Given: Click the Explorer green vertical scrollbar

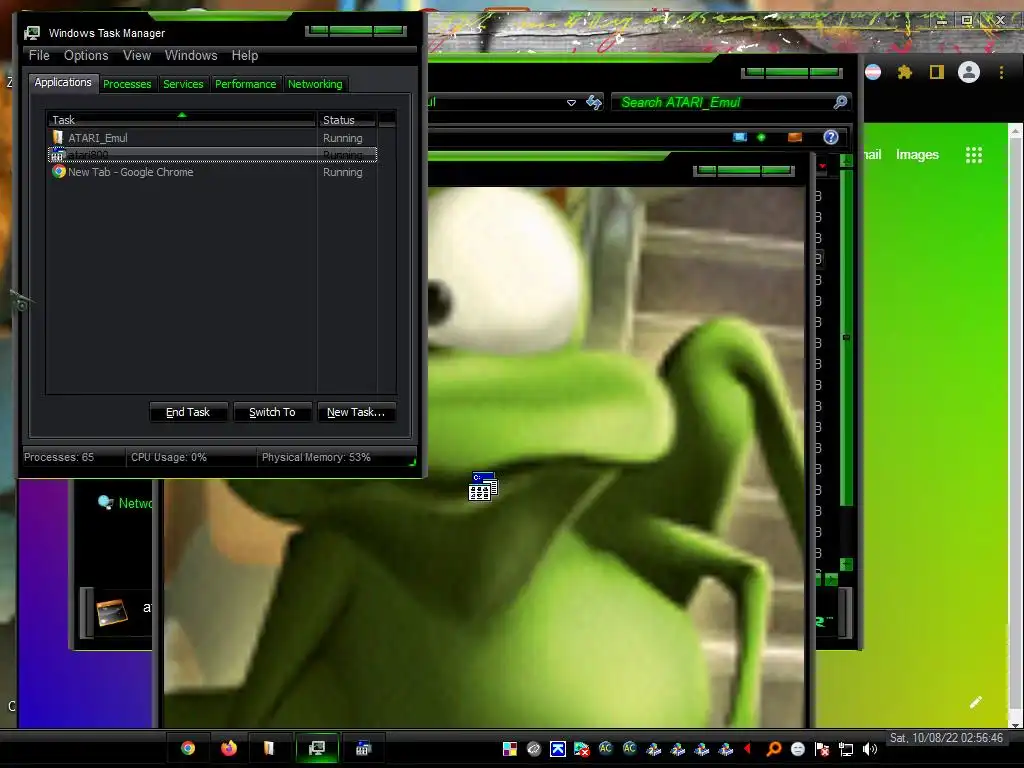Looking at the screenshot, I should (x=846, y=338).
